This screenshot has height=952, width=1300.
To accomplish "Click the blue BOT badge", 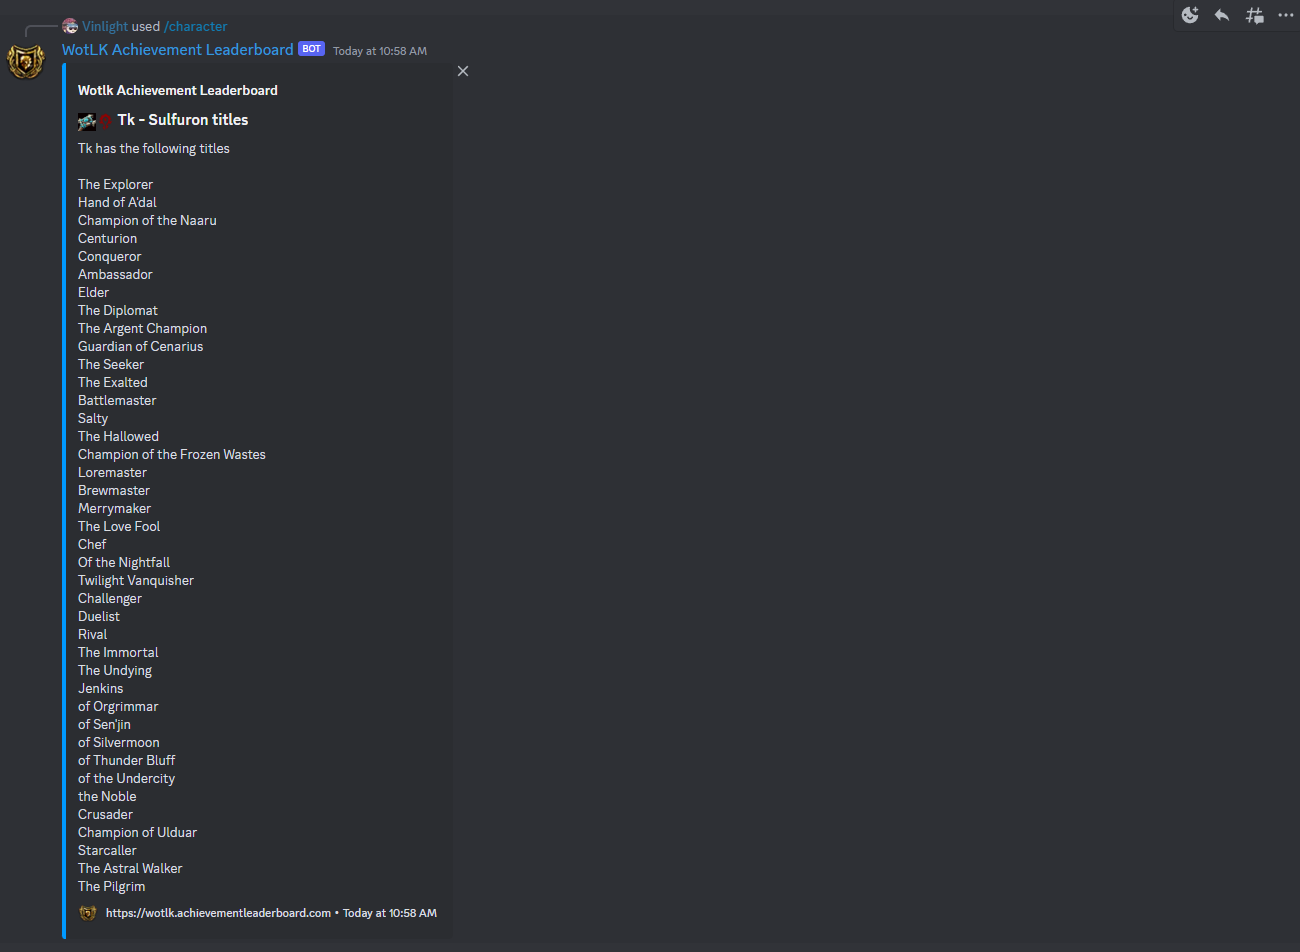I will [x=311, y=48].
